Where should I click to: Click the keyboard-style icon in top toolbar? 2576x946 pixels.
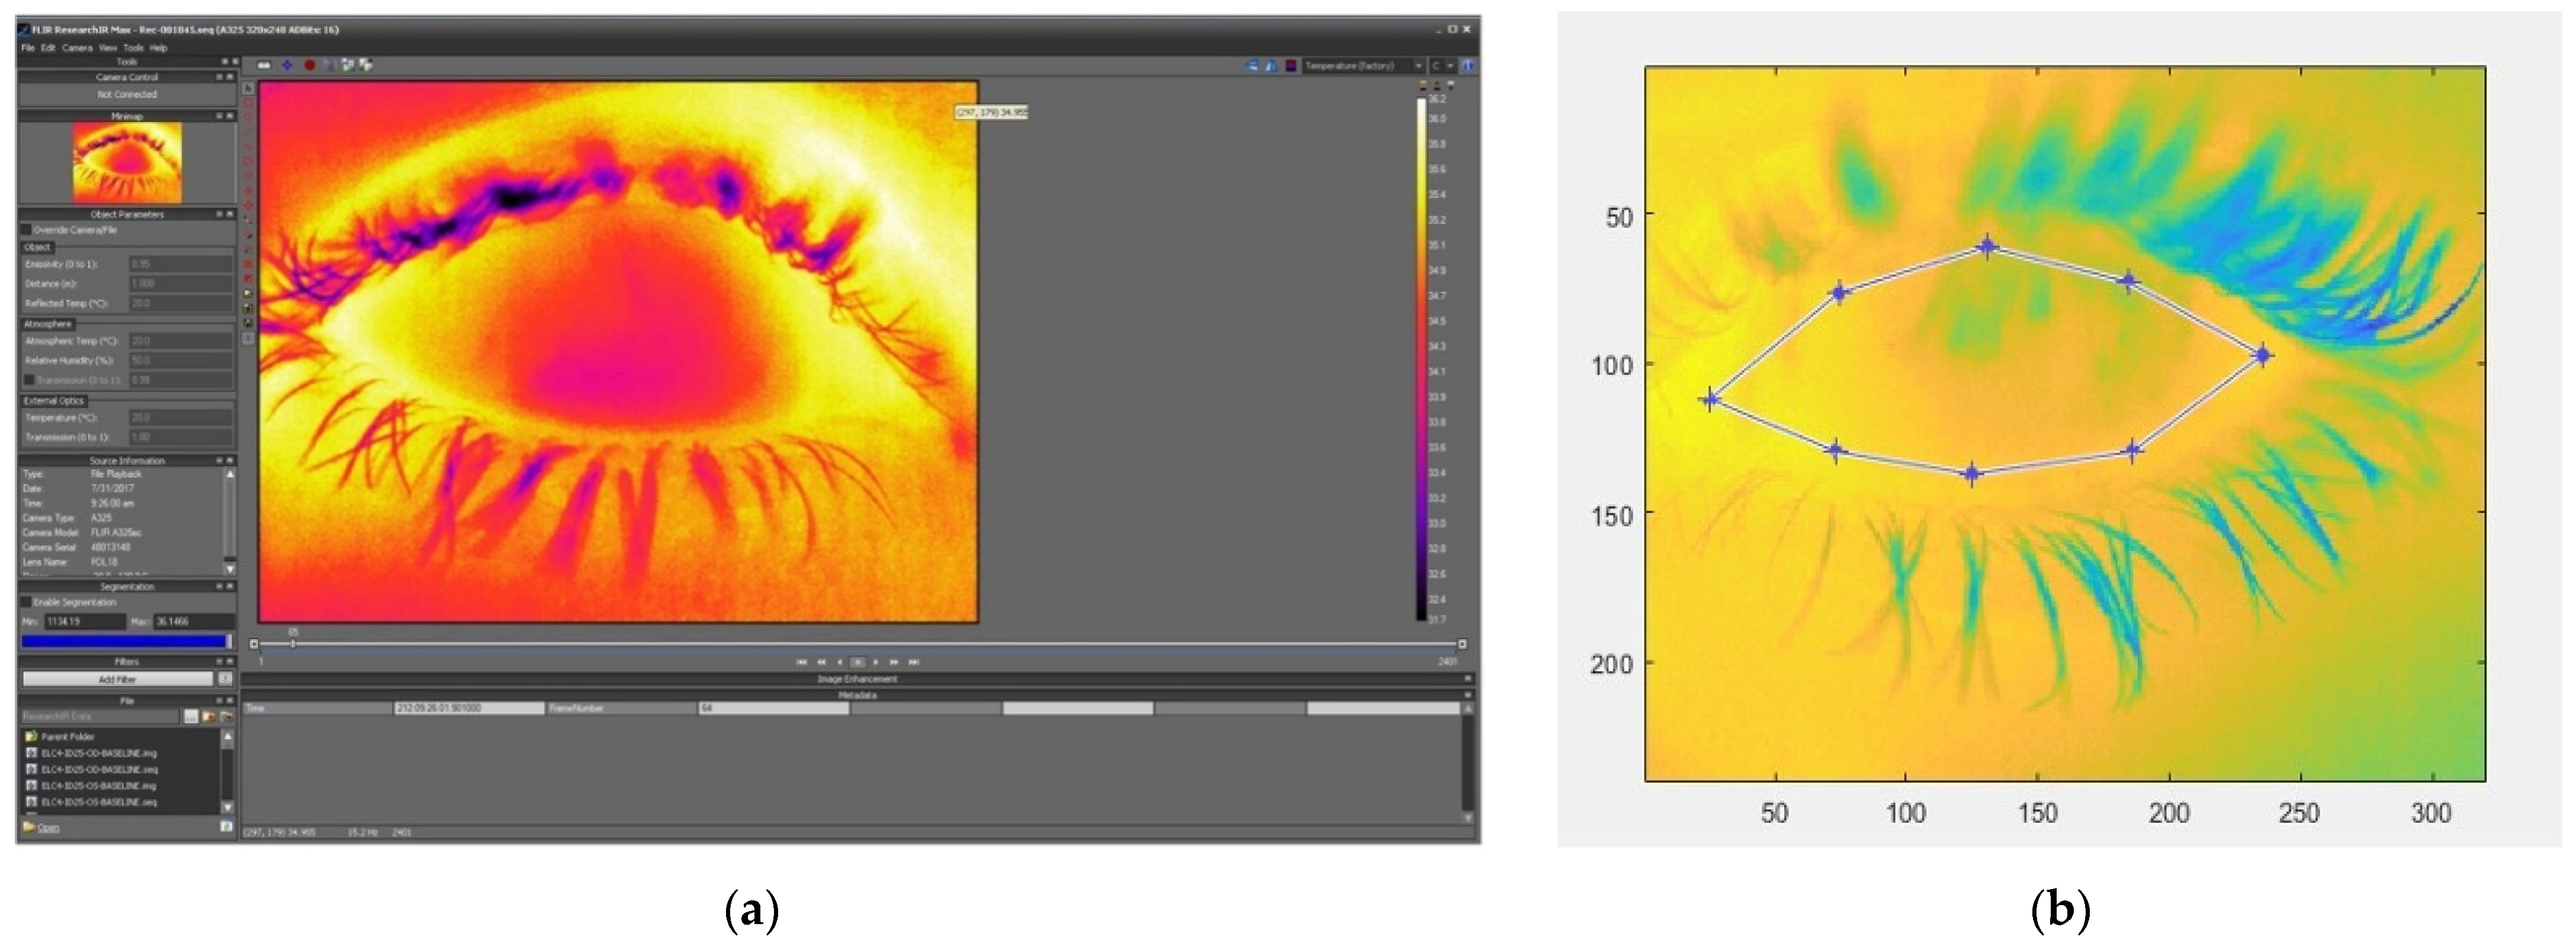coord(264,65)
